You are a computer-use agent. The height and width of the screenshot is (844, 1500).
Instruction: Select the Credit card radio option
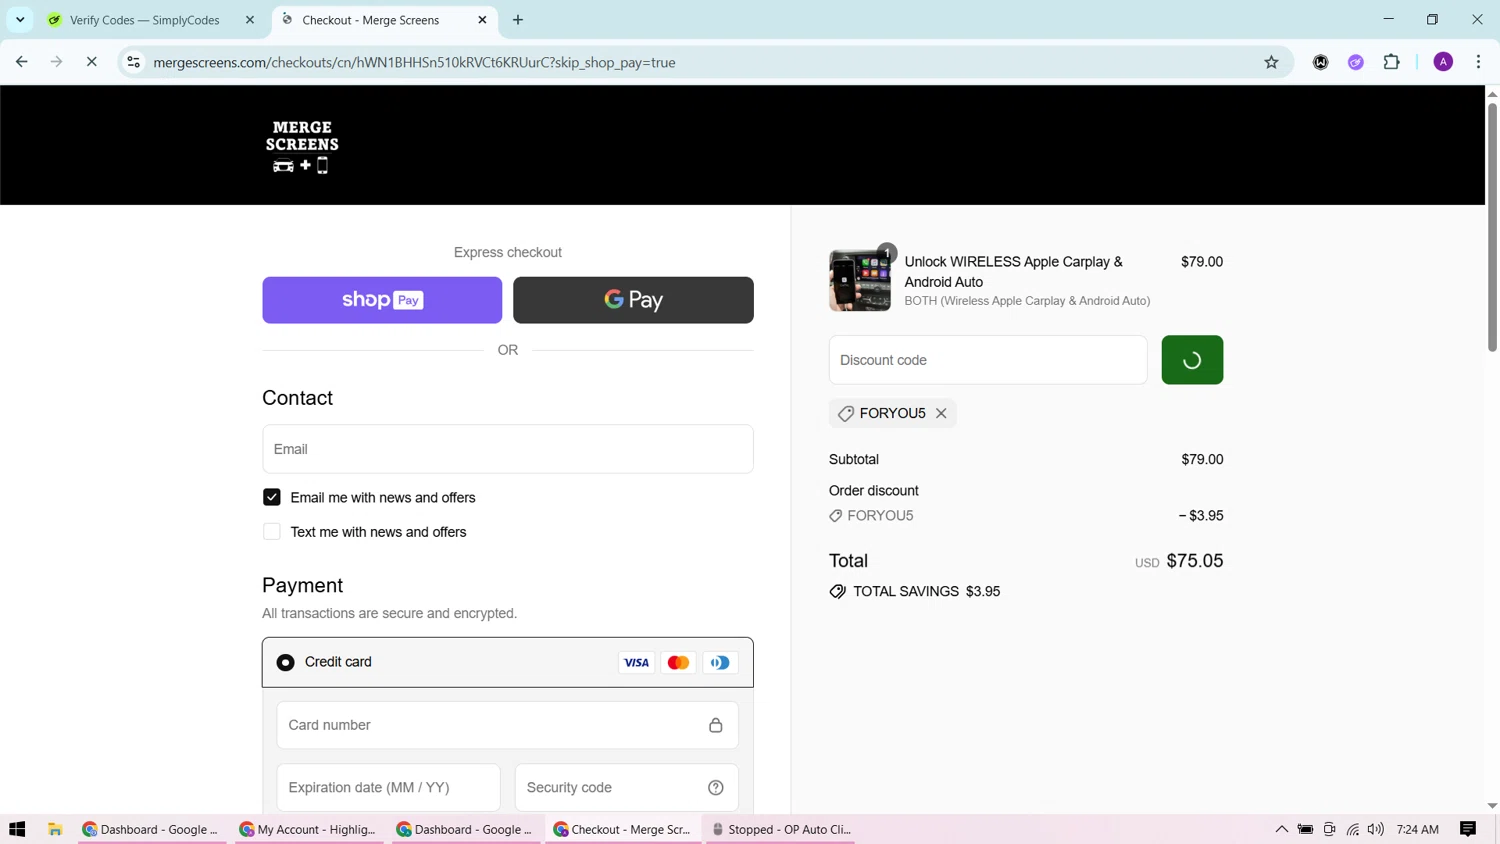[286, 662]
